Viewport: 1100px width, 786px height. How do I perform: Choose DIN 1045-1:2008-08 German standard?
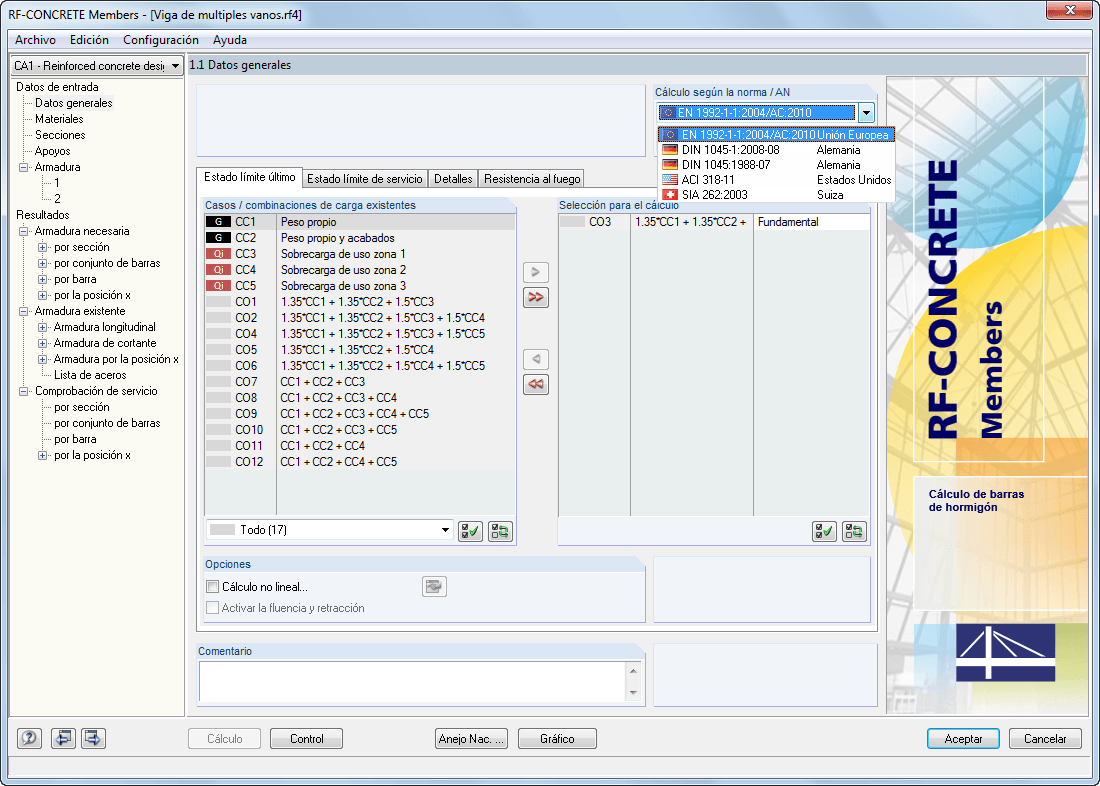(776, 150)
